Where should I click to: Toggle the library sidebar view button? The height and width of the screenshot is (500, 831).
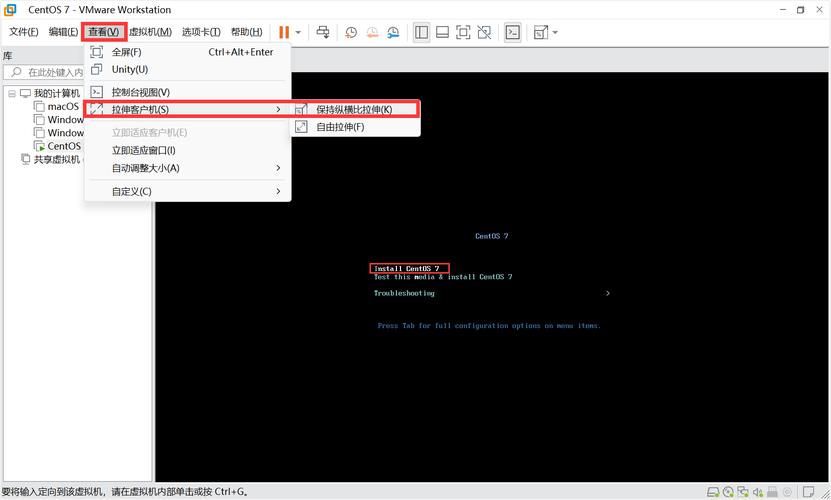[421, 32]
